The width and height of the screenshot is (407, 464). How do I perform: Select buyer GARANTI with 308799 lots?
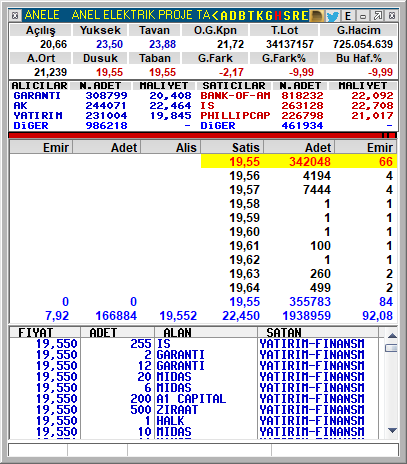103,96
